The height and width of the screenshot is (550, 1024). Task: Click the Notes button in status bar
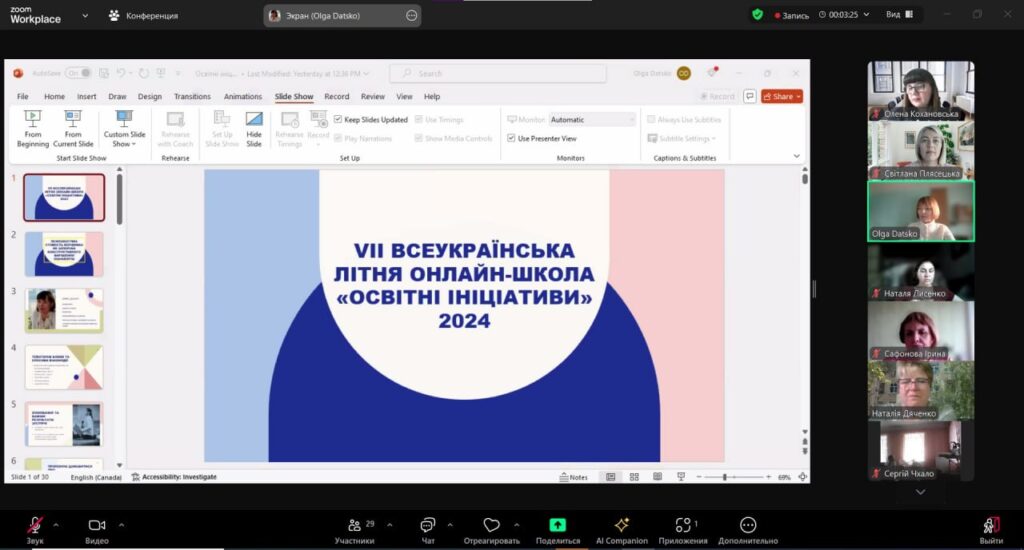coord(573,477)
